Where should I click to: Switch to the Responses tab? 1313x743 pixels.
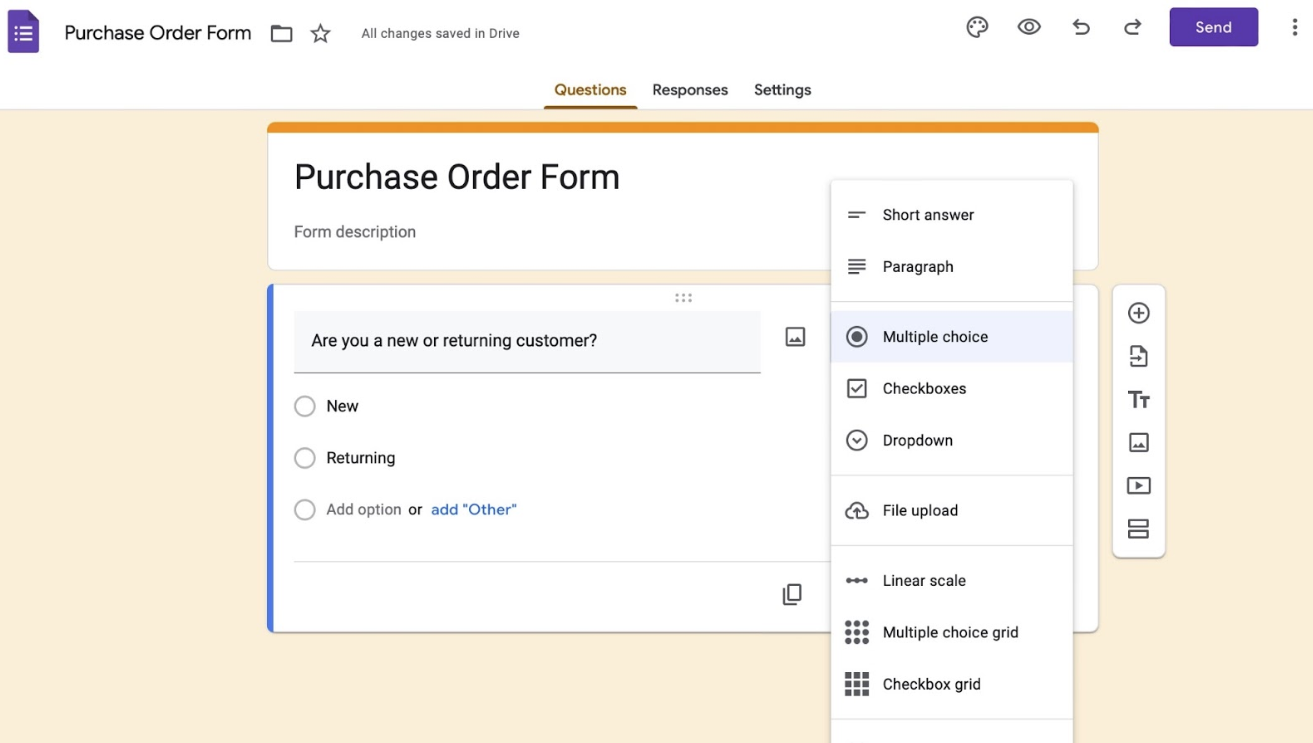click(x=690, y=90)
